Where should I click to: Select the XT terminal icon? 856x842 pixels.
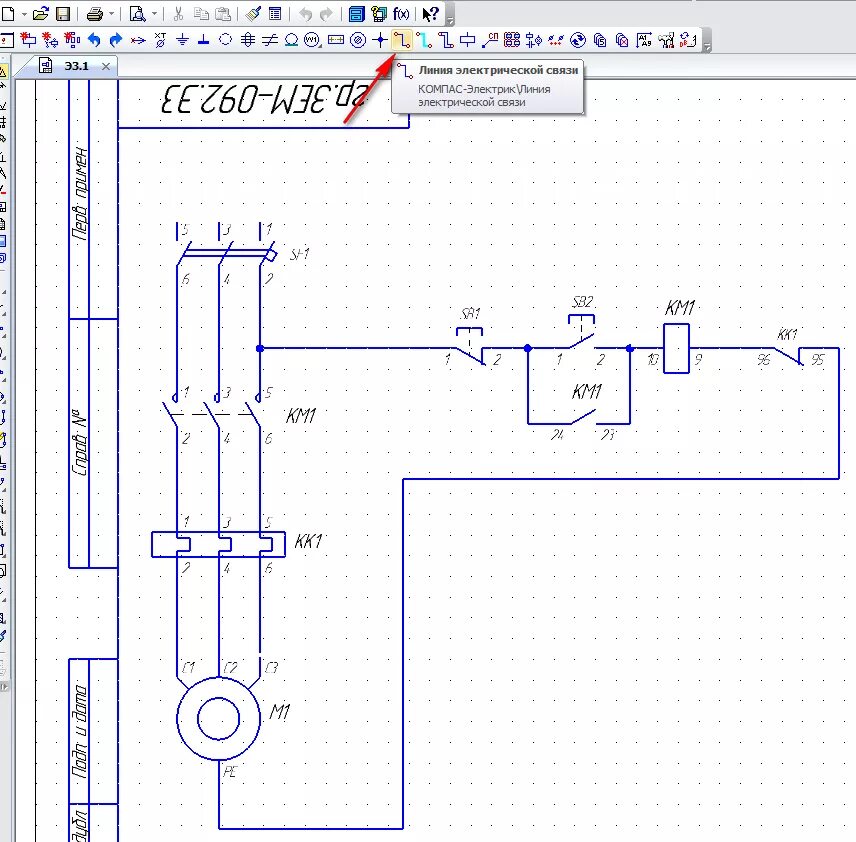point(160,40)
